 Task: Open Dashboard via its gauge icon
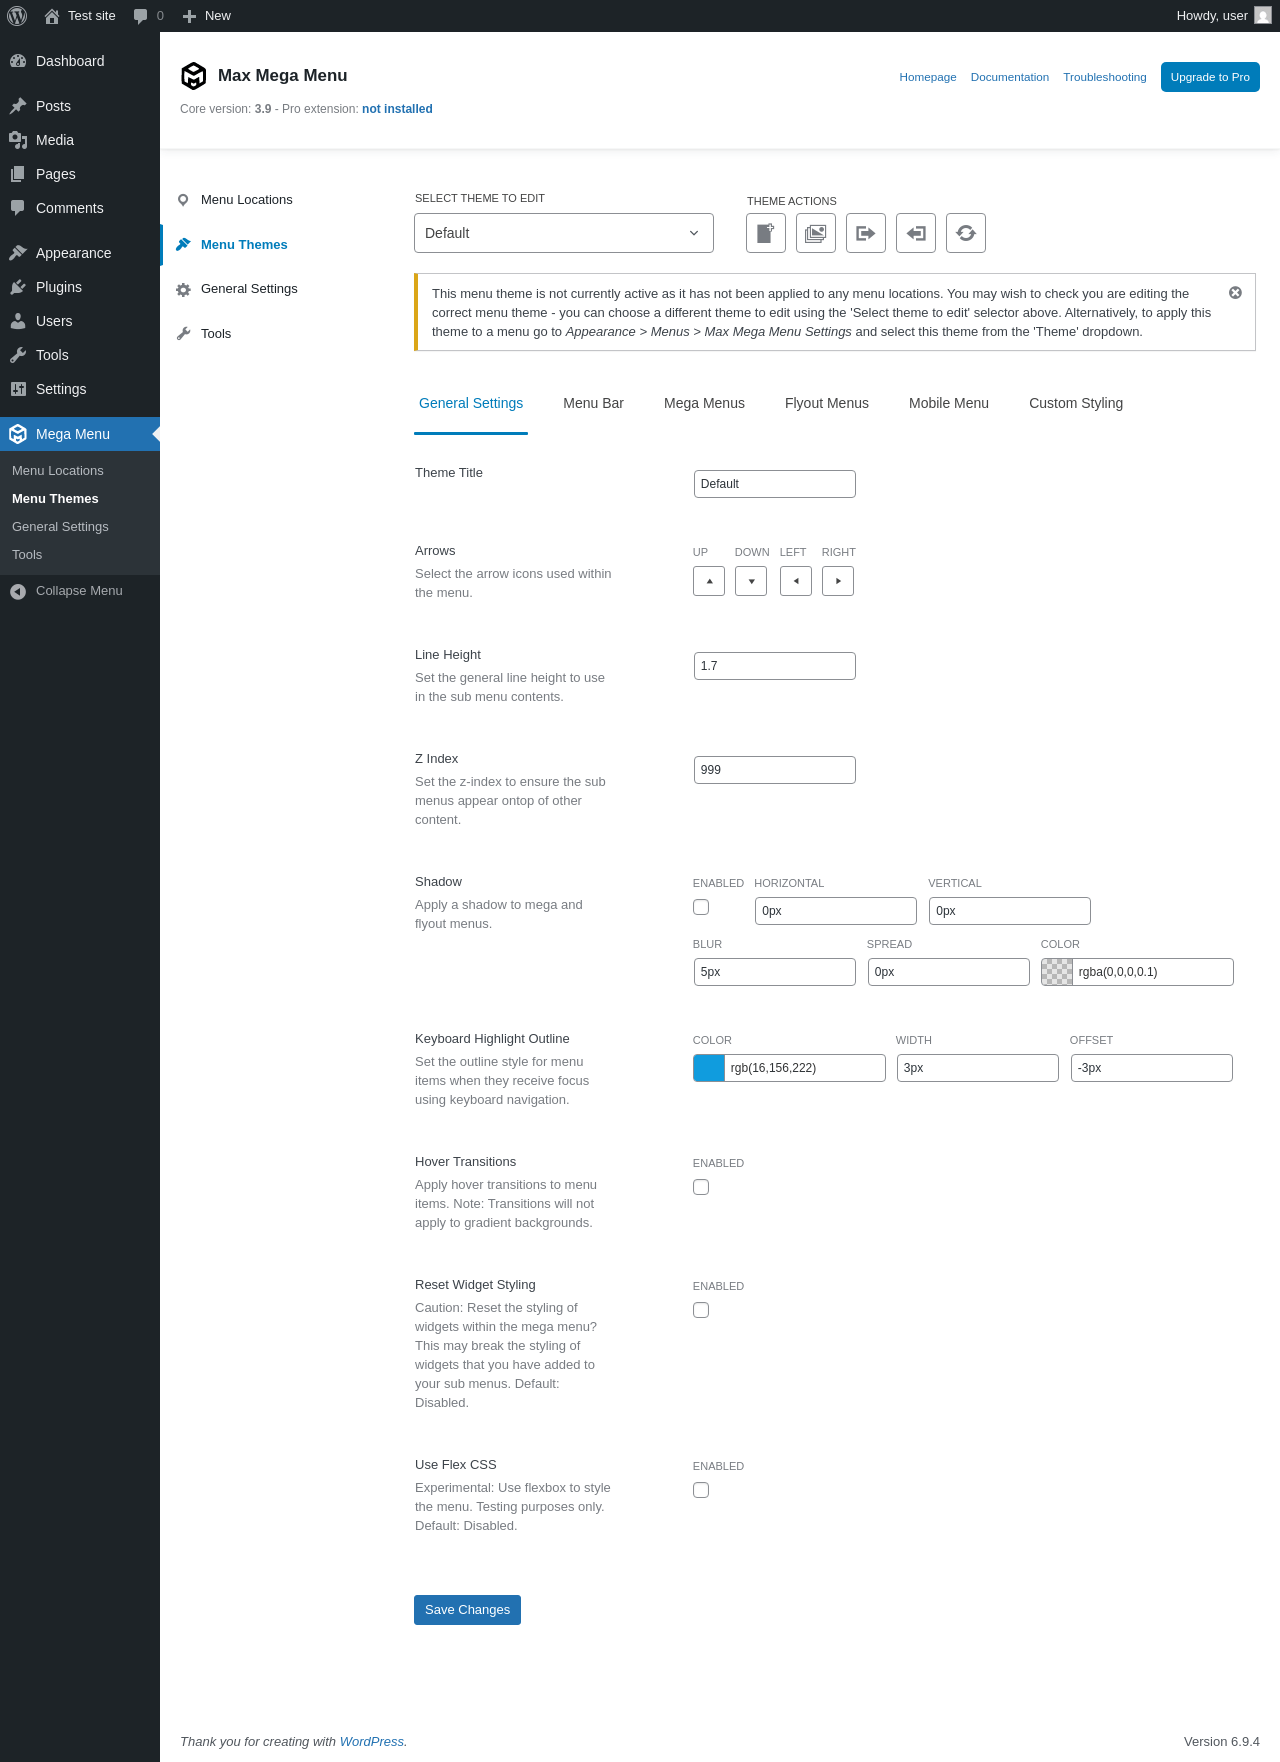(x=18, y=61)
